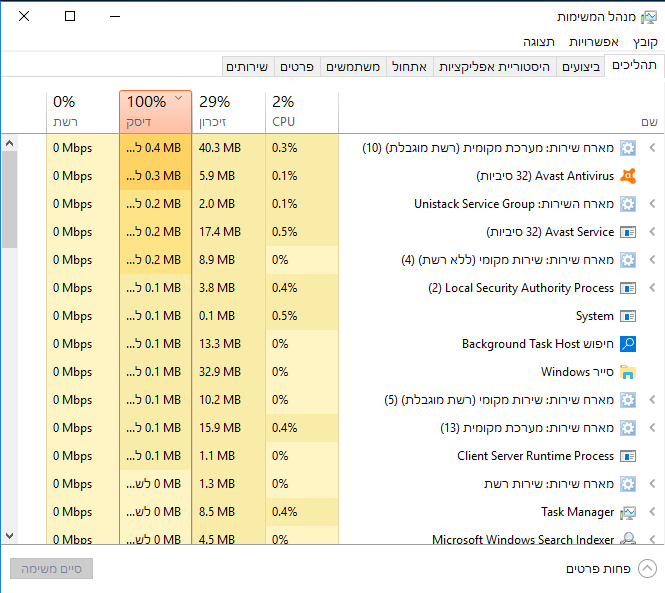Expand local system (13) service host group
Screen dimensions: 665x593
[653, 428]
